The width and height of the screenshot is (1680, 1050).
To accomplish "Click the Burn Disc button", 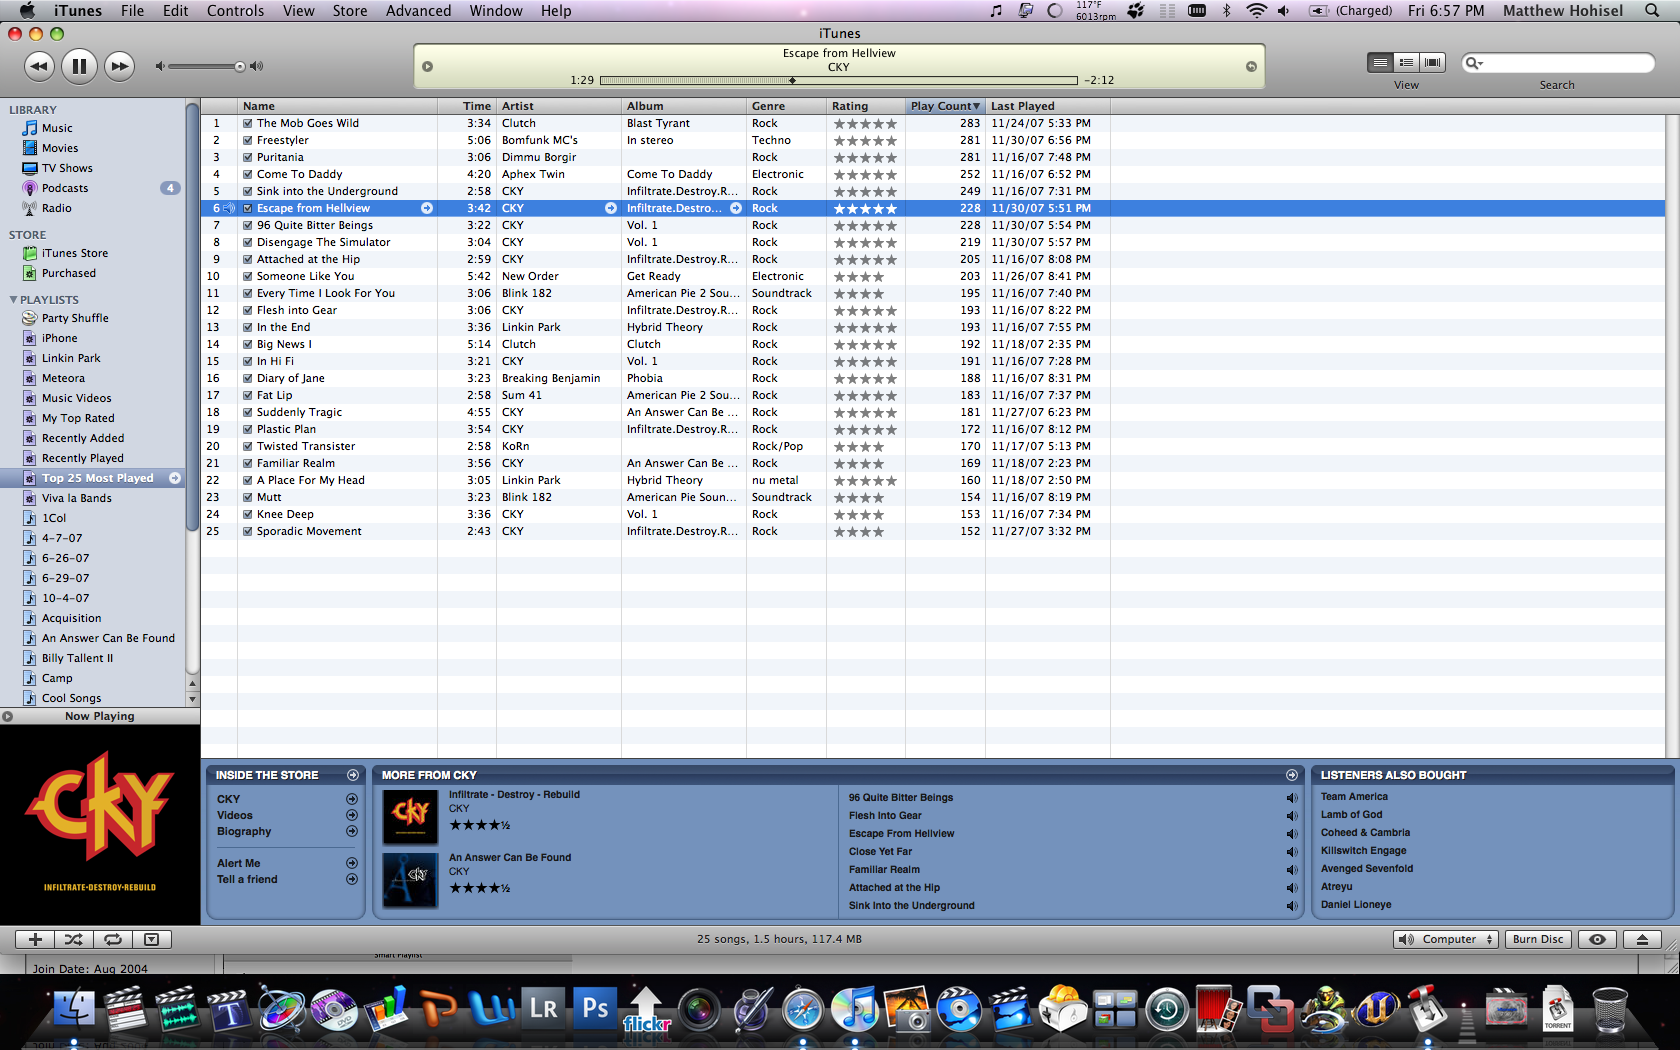I will tap(1538, 939).
